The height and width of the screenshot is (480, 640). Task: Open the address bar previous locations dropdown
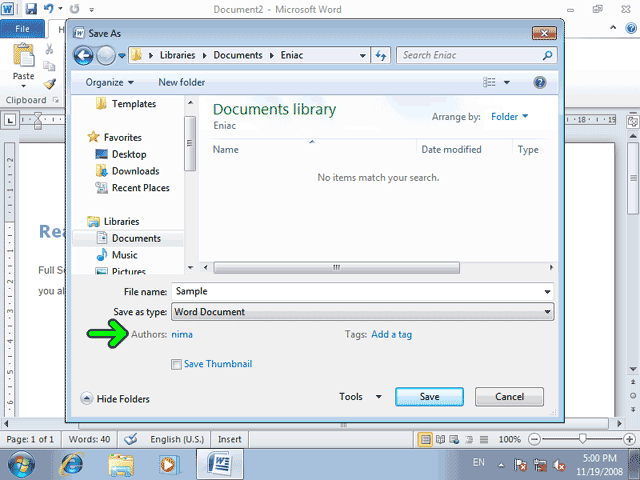(362, 56)
